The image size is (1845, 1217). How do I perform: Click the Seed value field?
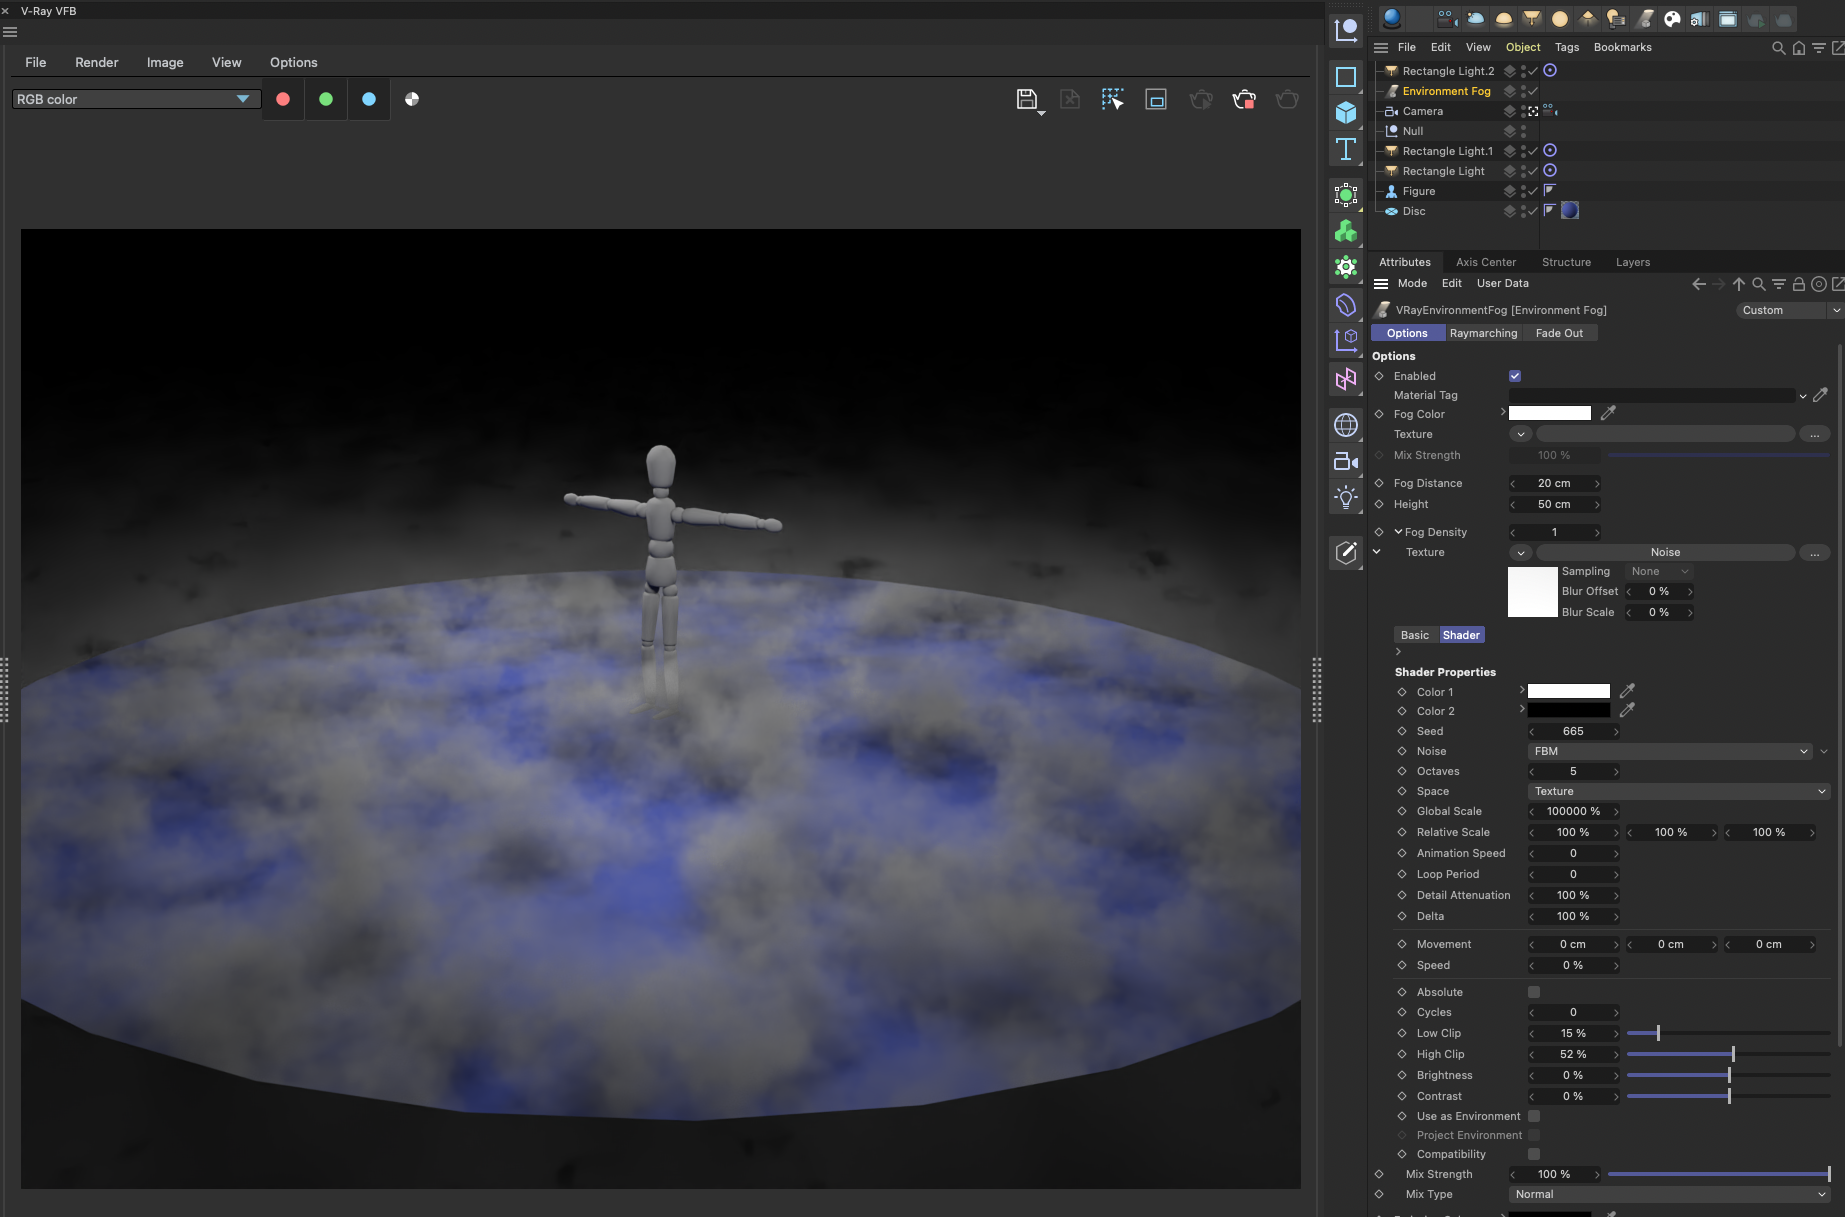(1573, 731)
